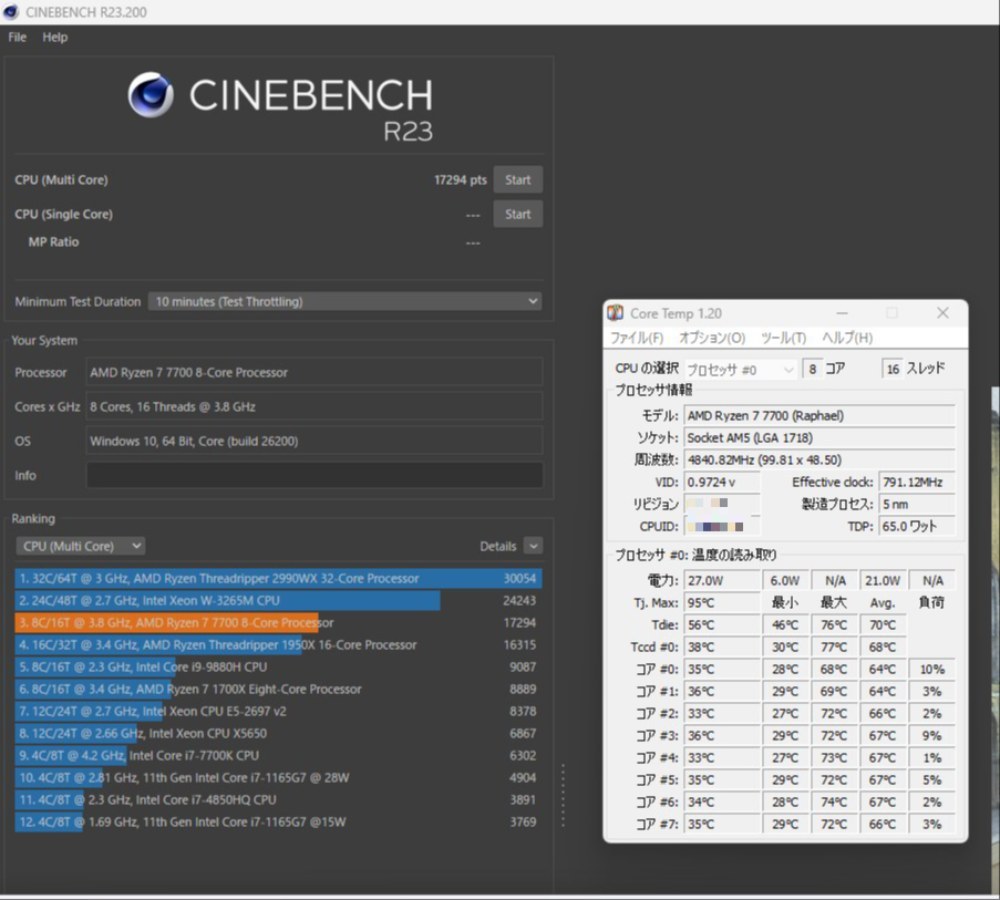Close the Core Temp window

point(943,313)
